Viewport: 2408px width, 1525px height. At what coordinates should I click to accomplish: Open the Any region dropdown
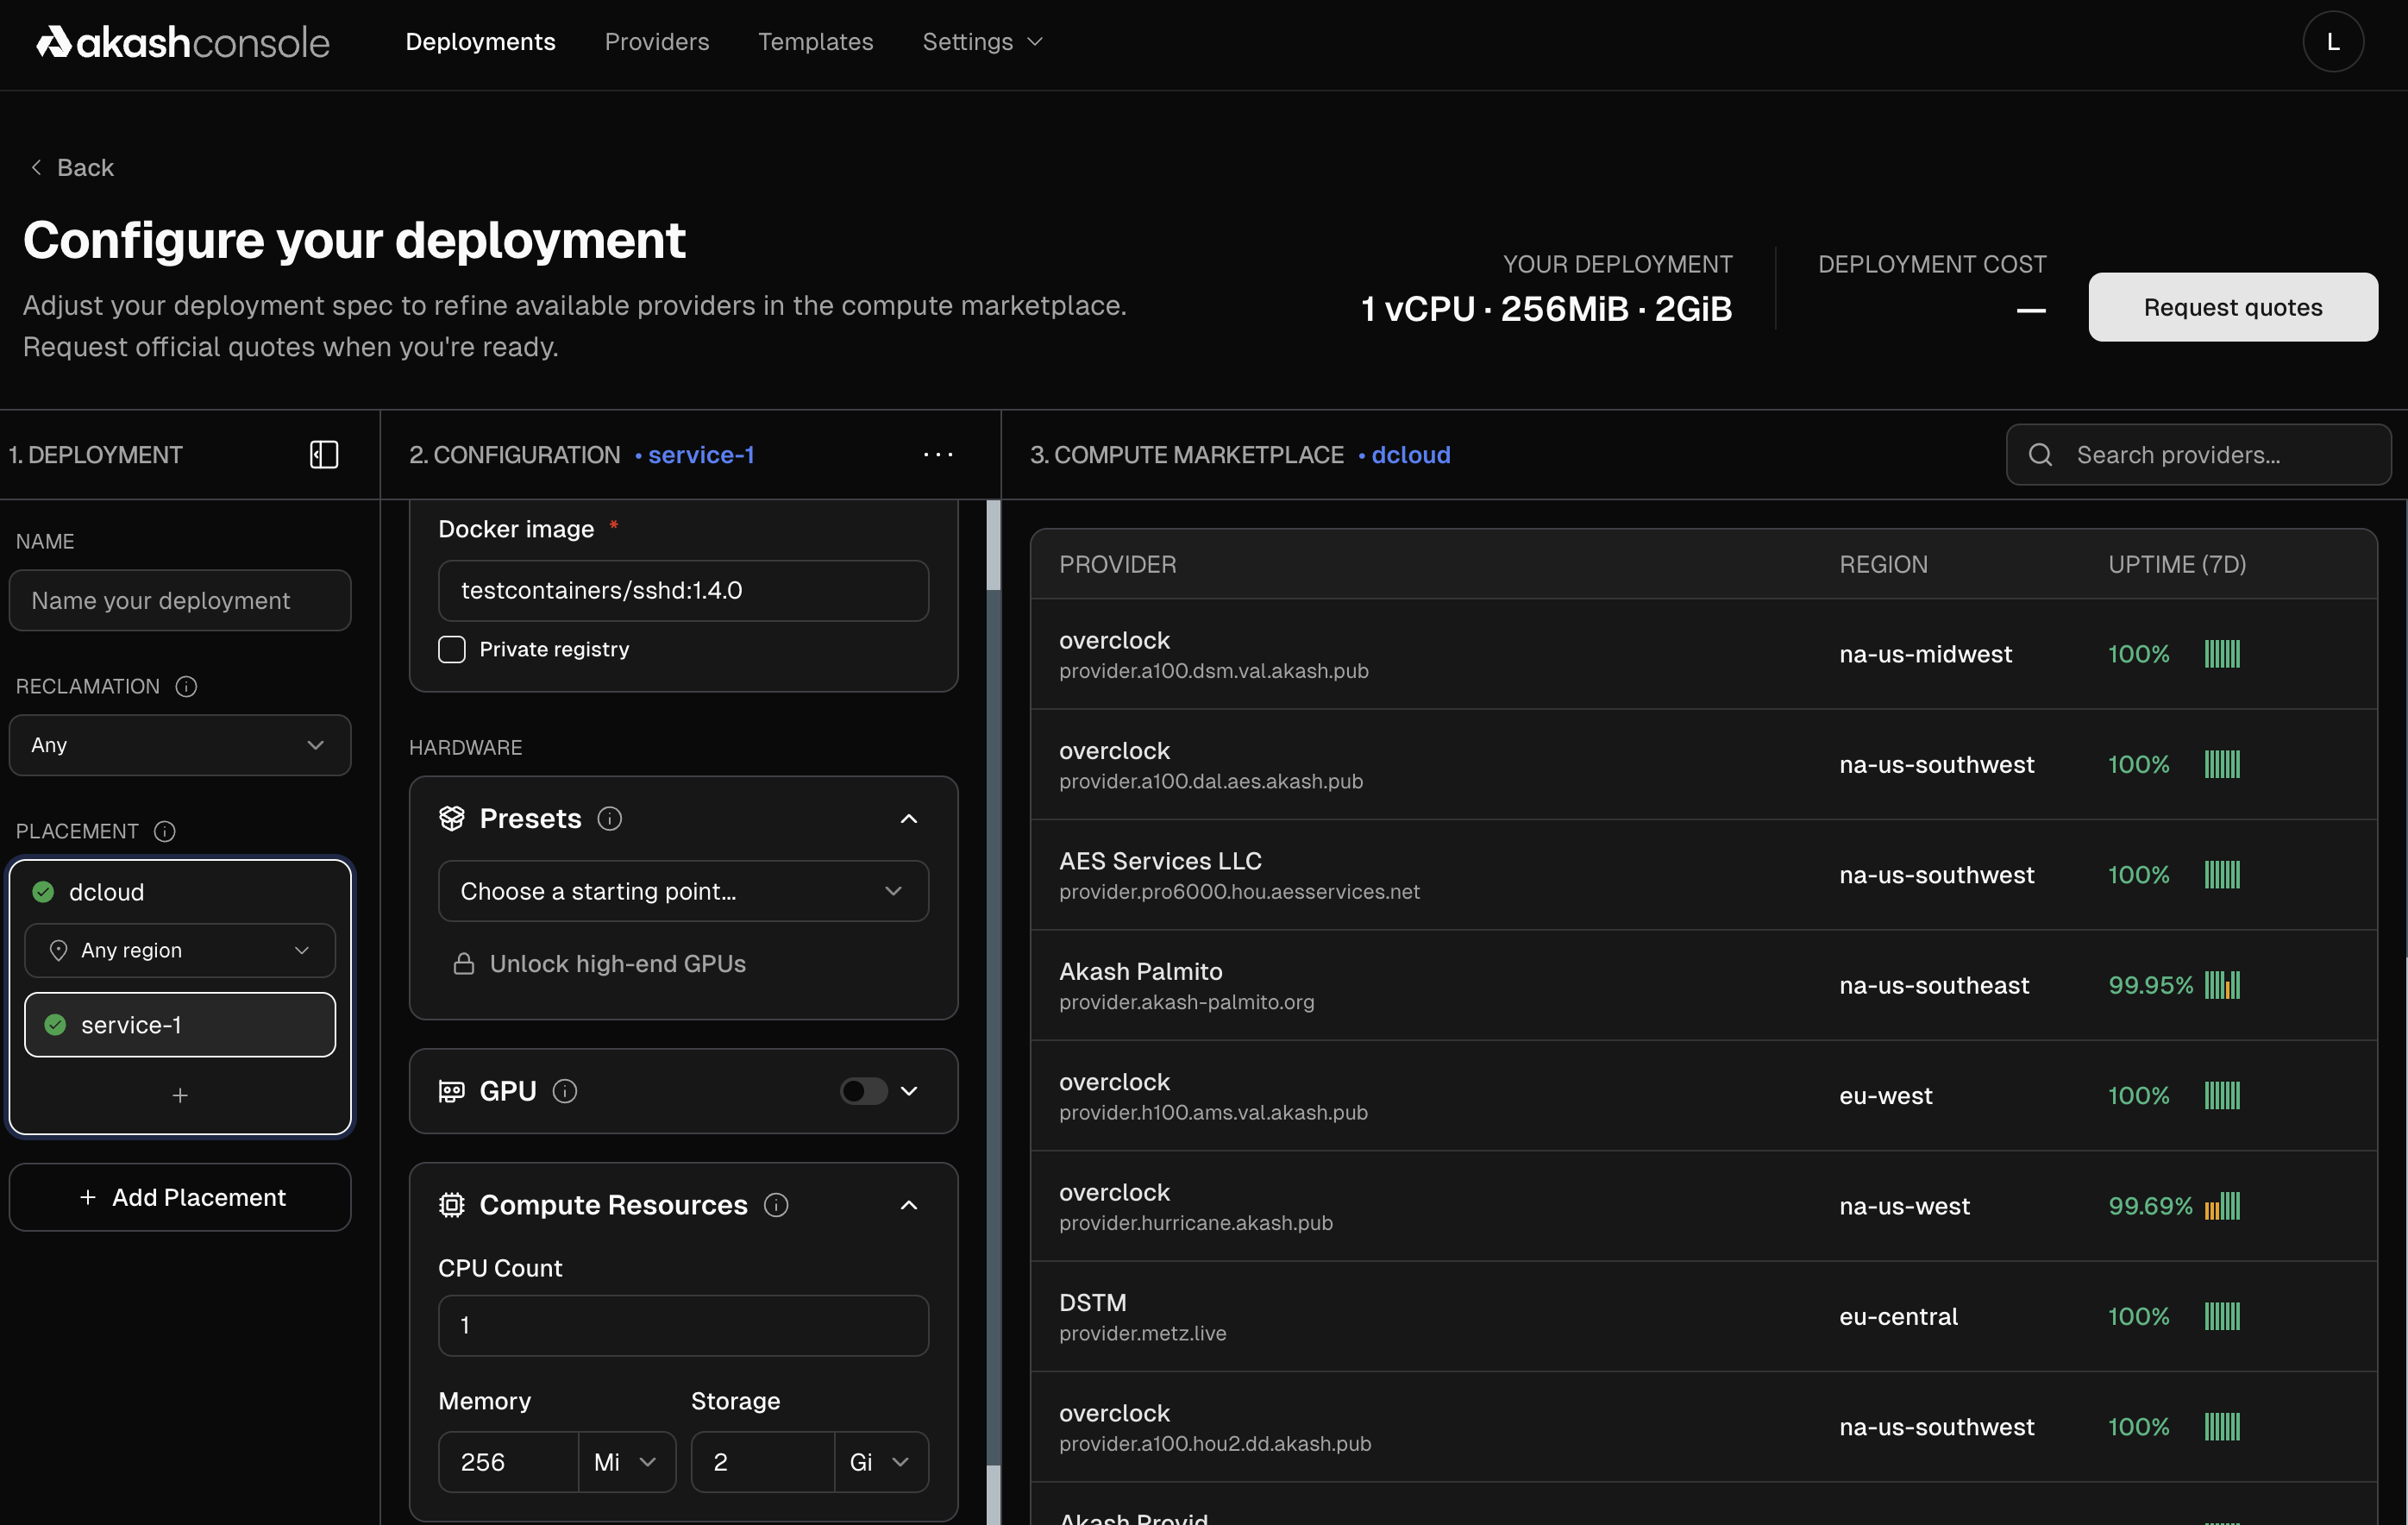coord(180,950)
